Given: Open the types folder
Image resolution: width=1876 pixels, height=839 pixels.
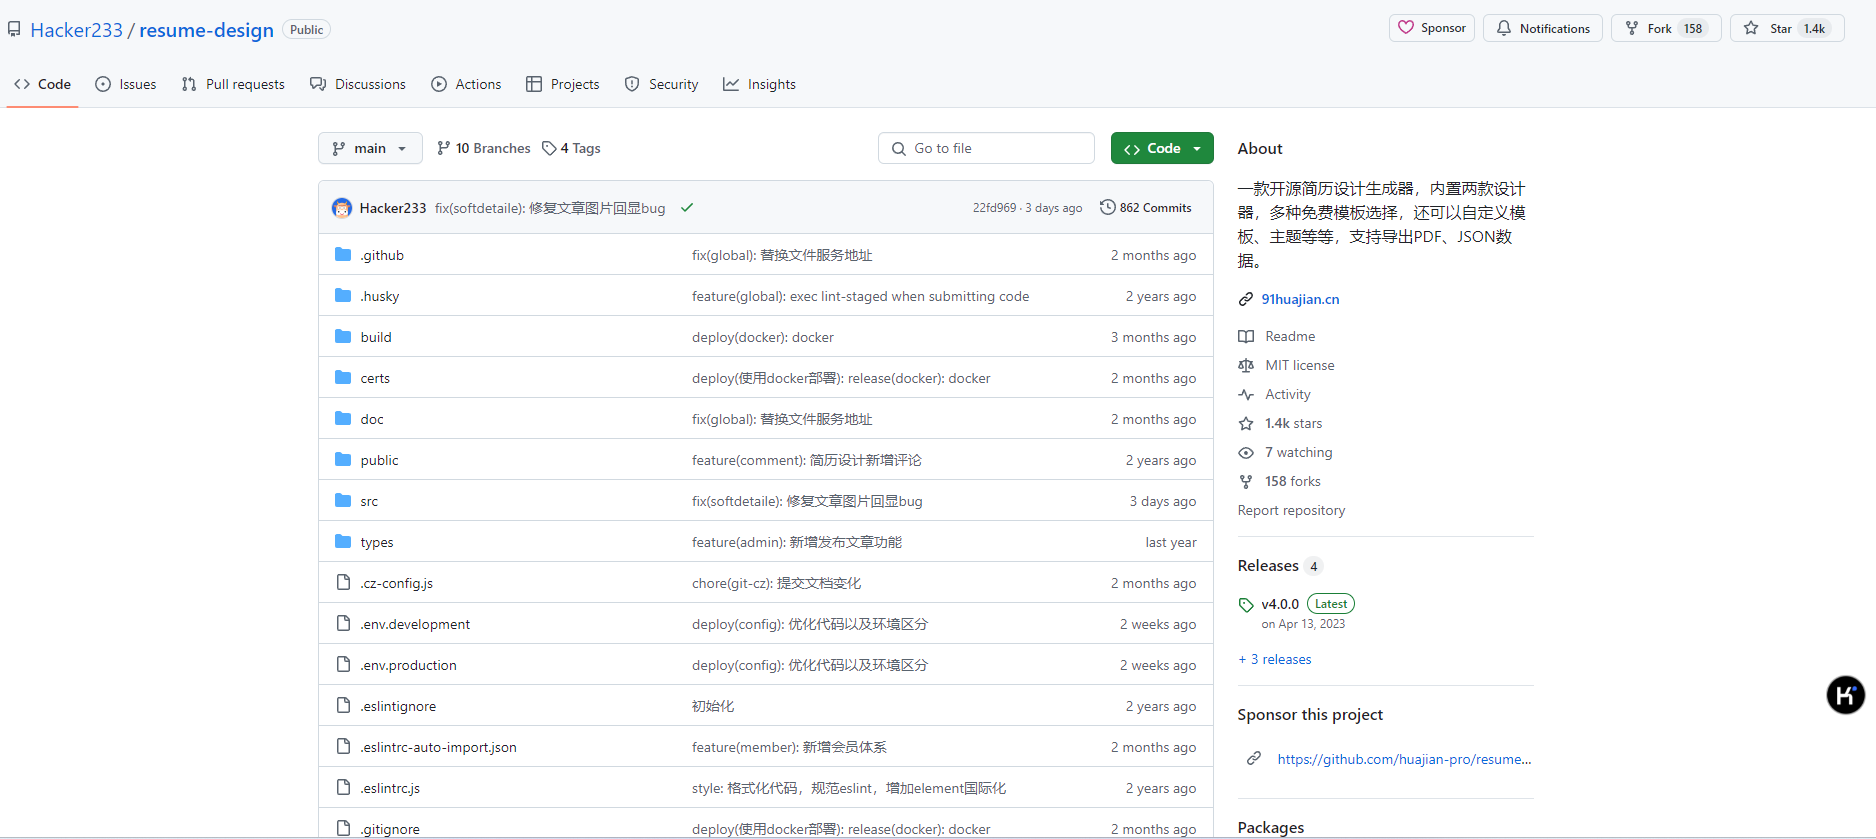Looking at the screenshot, I should (377, 542).
